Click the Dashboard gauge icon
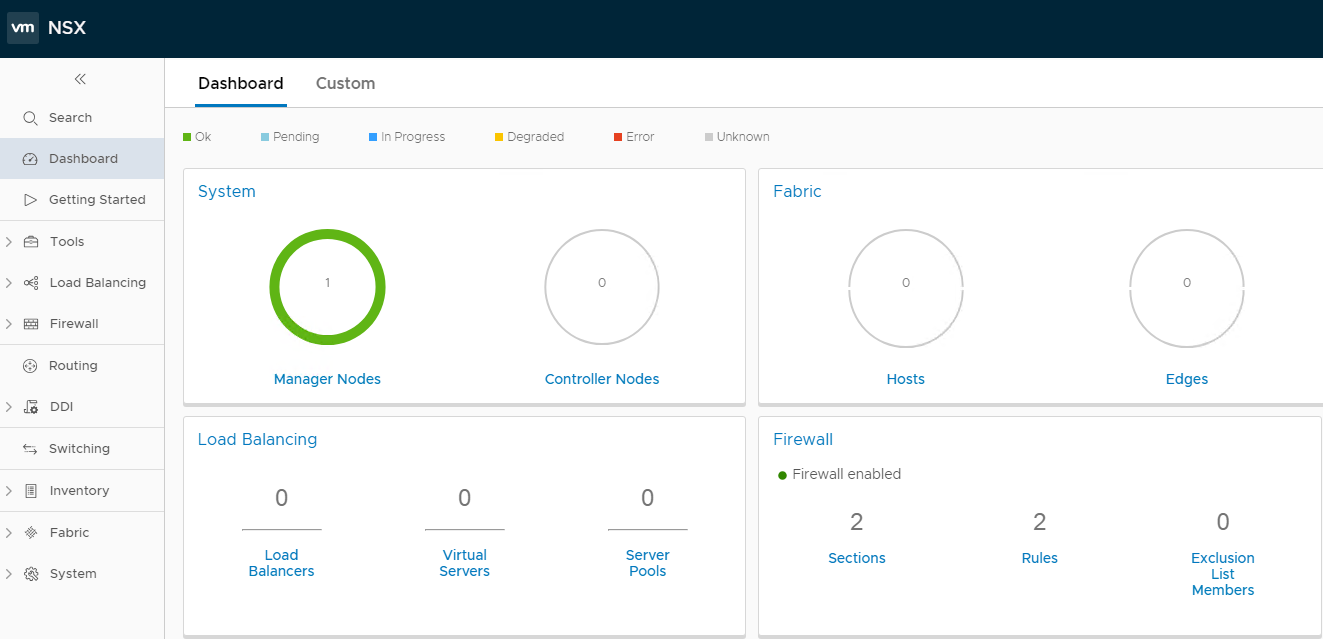This screenshot has width=1323, height=639. [30, 159]
